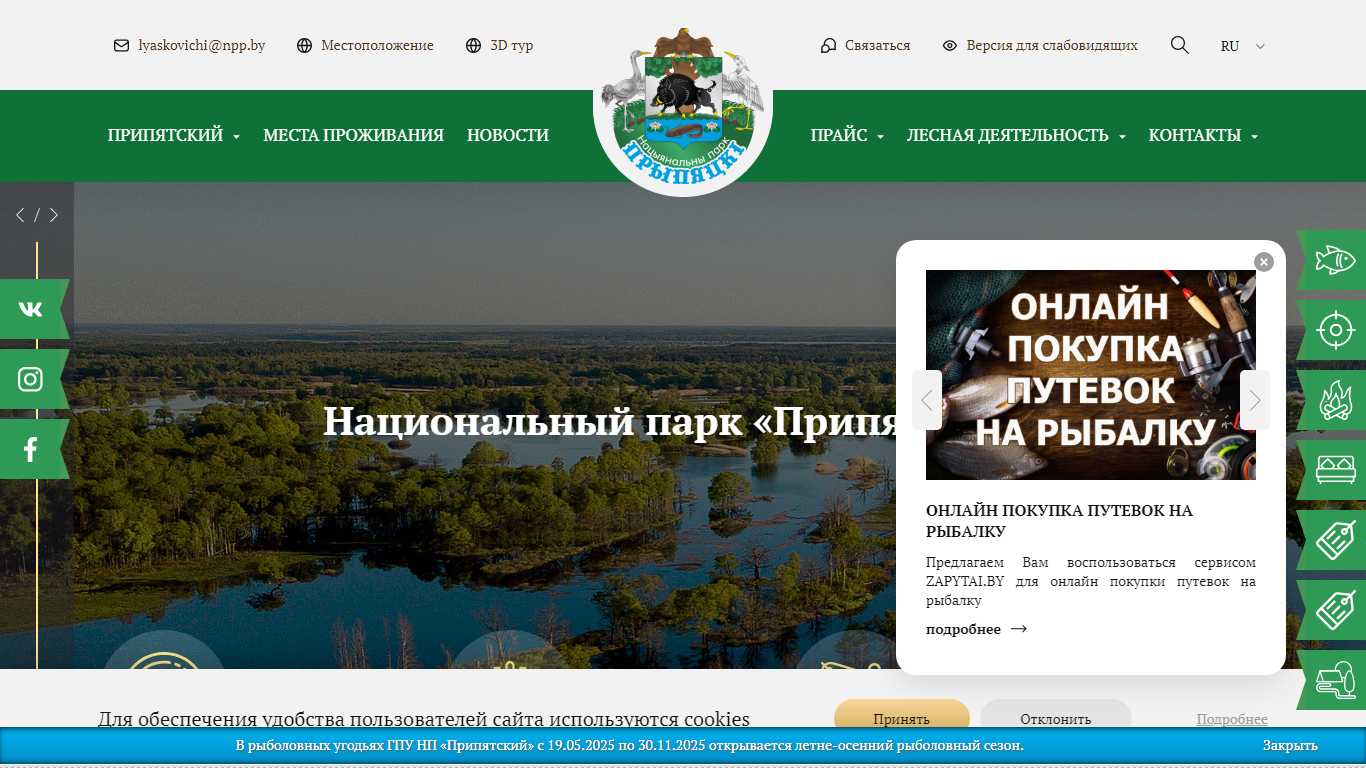
Task: Show next popup slide with right arrow
Action: coord(1255,400)
